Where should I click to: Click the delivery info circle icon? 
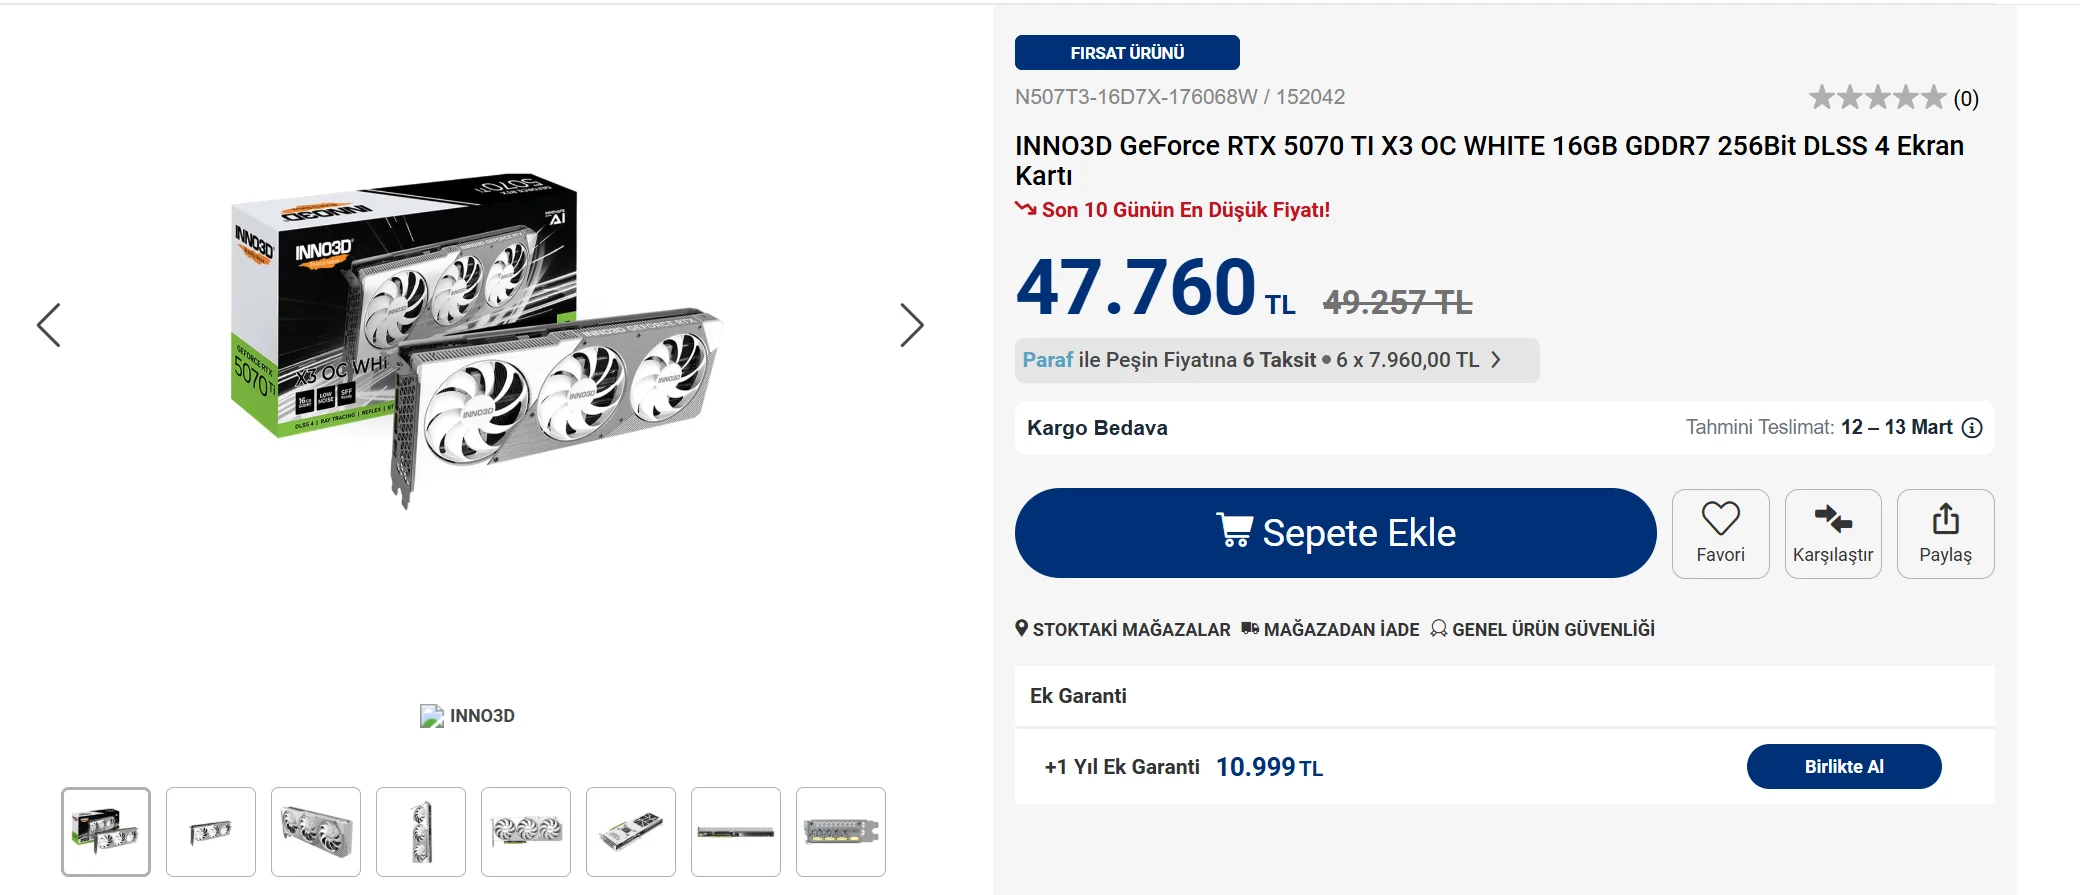pos(1972,428)
